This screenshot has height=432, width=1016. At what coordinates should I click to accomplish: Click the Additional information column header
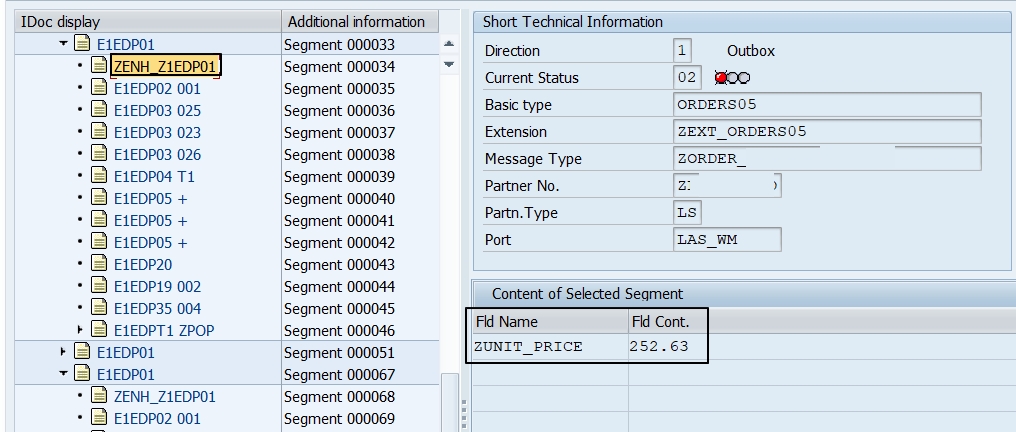coord(356,21)
